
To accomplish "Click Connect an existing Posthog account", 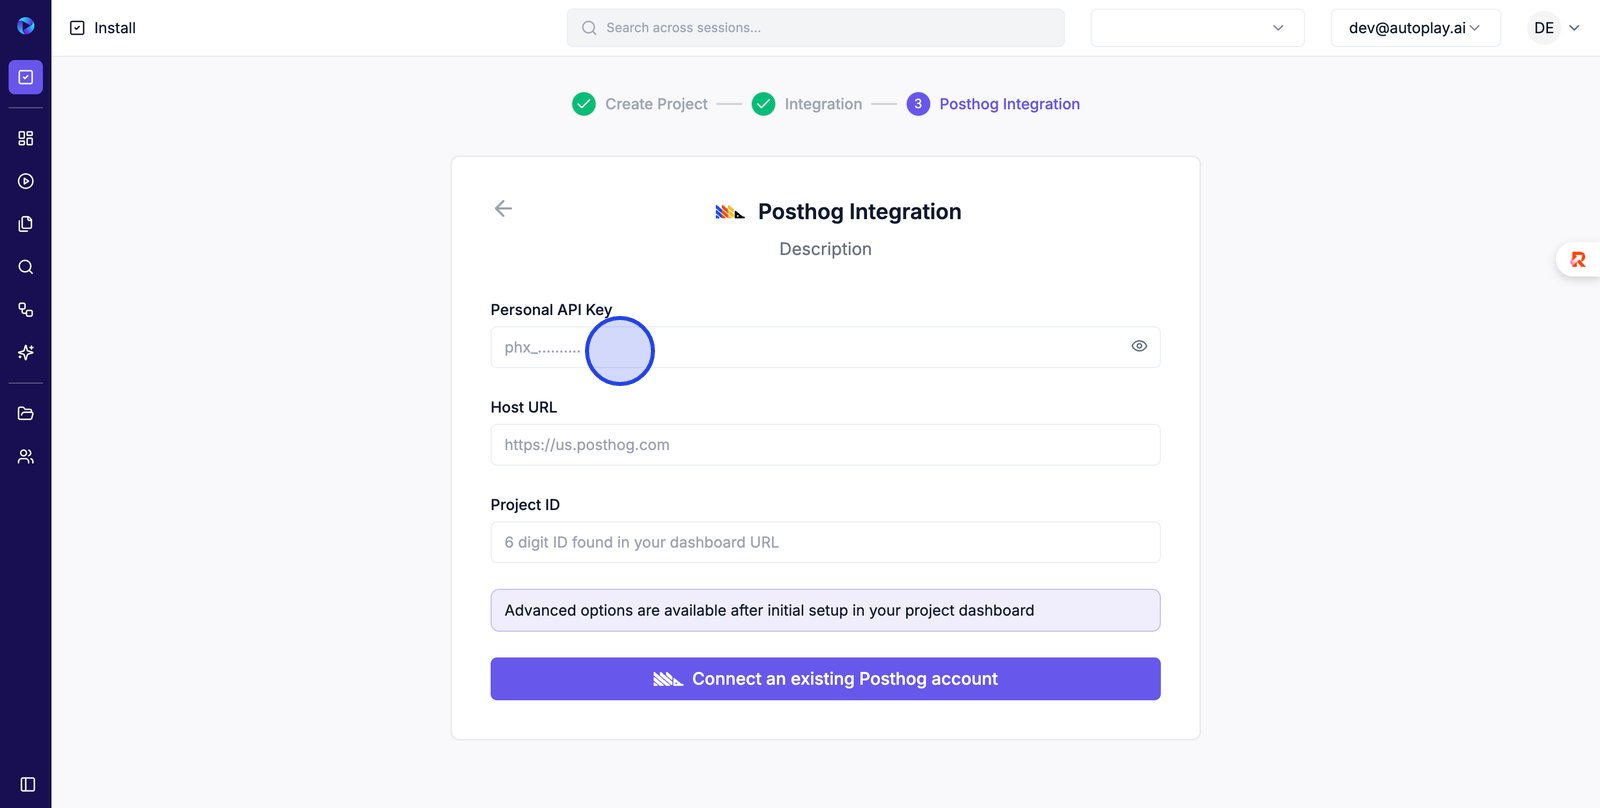I will (x=825, y=679).
